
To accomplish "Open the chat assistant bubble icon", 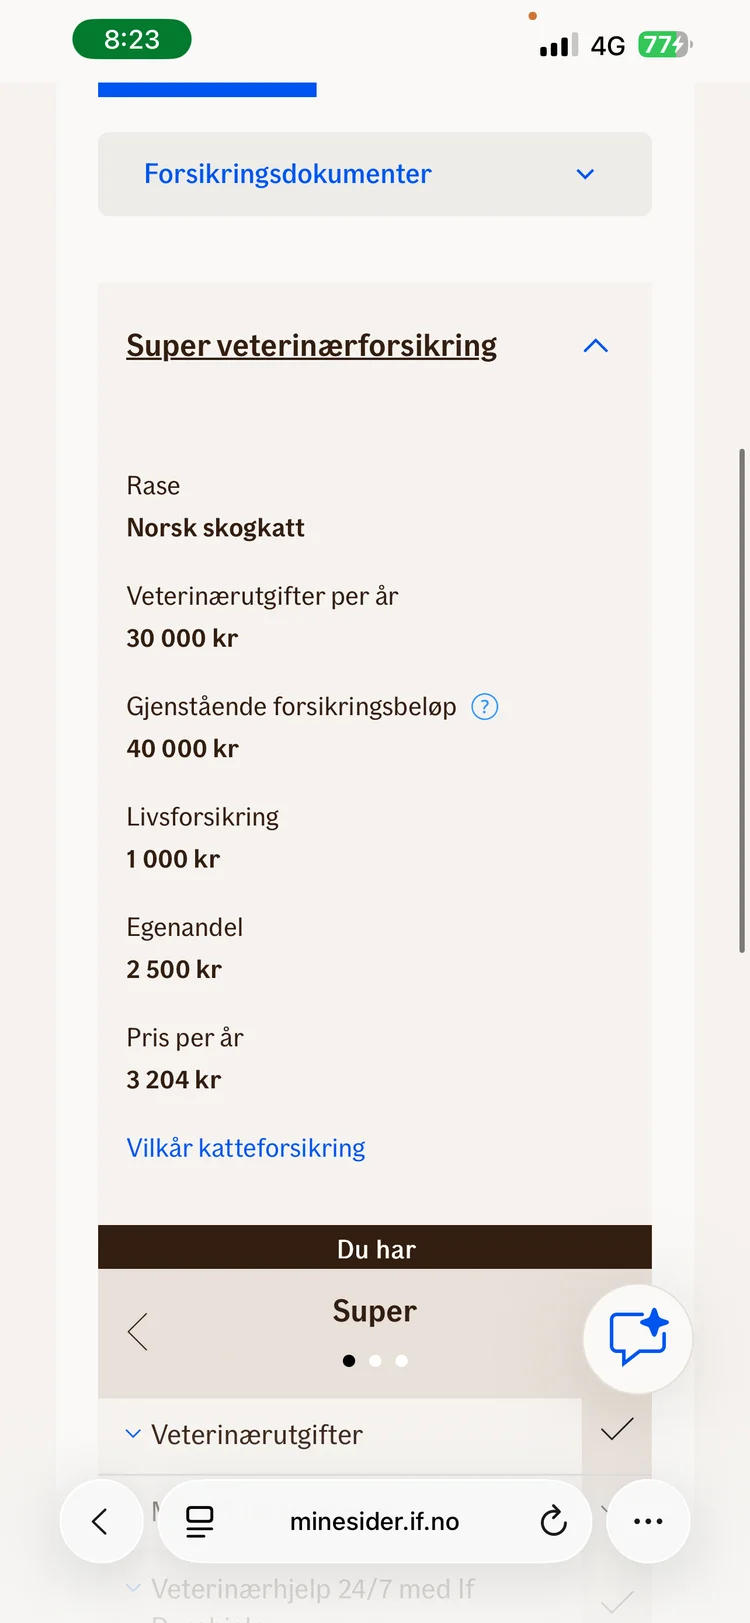I will 638,1338.
